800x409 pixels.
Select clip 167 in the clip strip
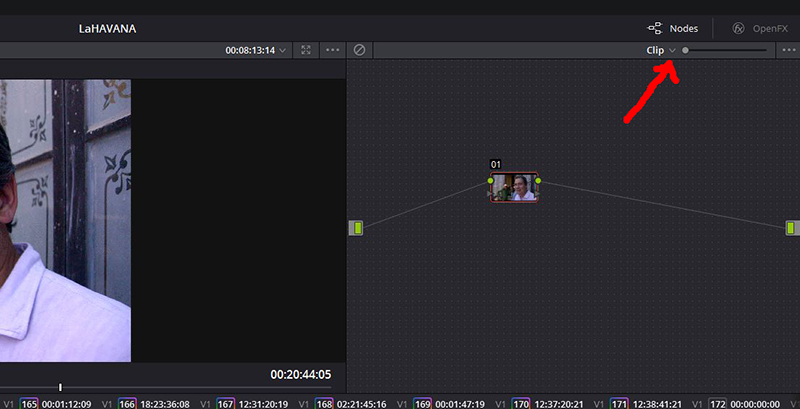point(226,404)
